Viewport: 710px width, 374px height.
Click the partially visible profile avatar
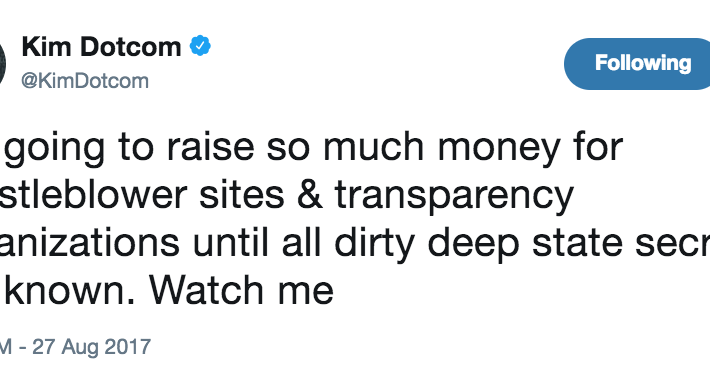pos(2,64)
